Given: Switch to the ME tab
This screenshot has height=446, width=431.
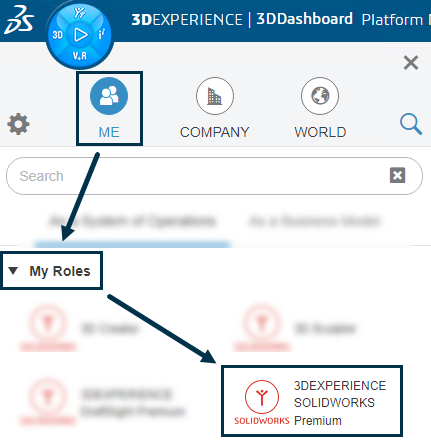Looking at the screenshot, I should click(x=109, y=108).
